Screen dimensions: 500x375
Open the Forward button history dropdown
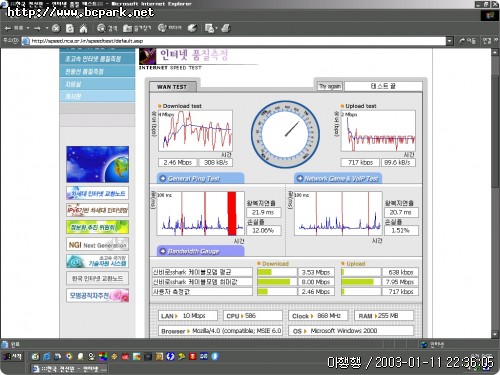[x=47, y=28]
